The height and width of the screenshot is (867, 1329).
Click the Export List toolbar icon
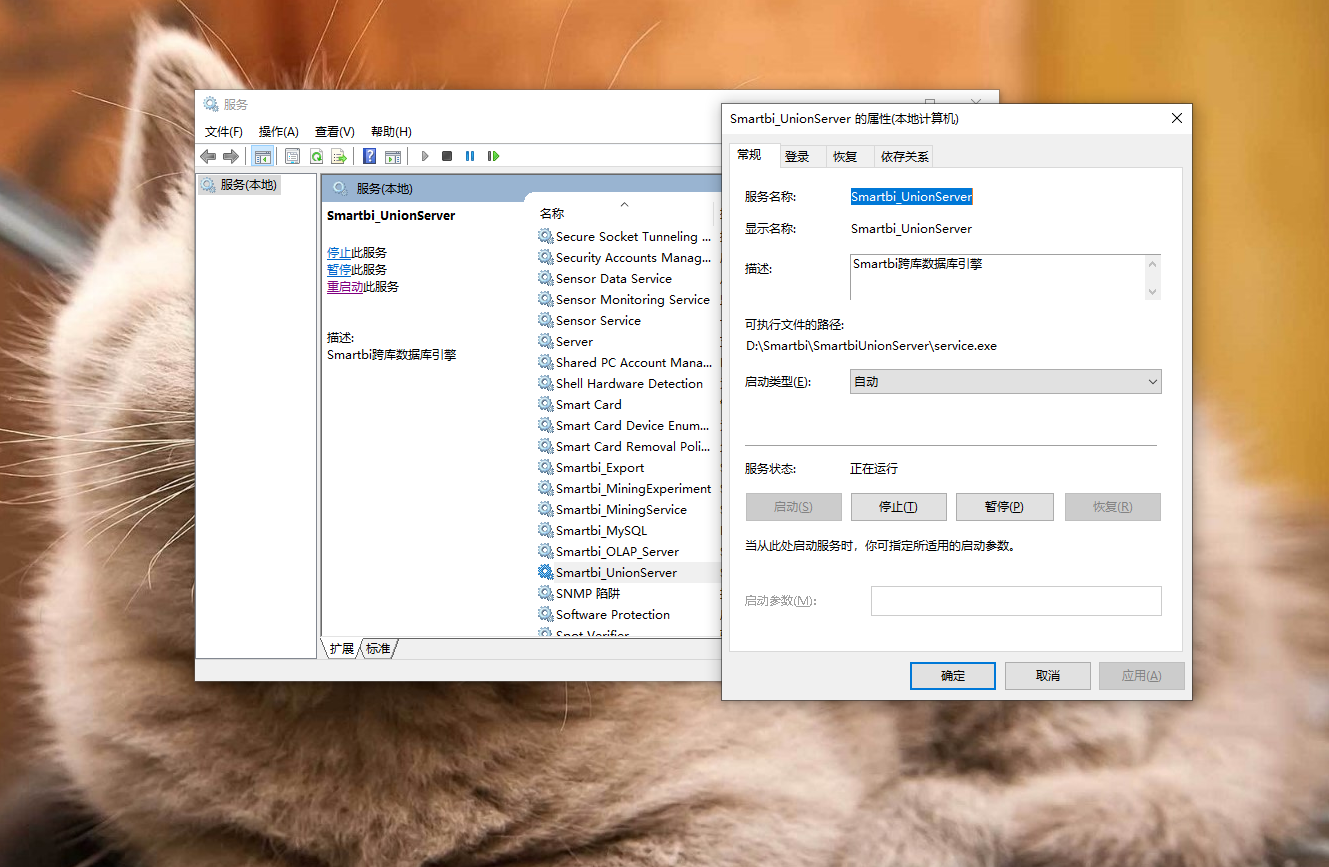339,156
